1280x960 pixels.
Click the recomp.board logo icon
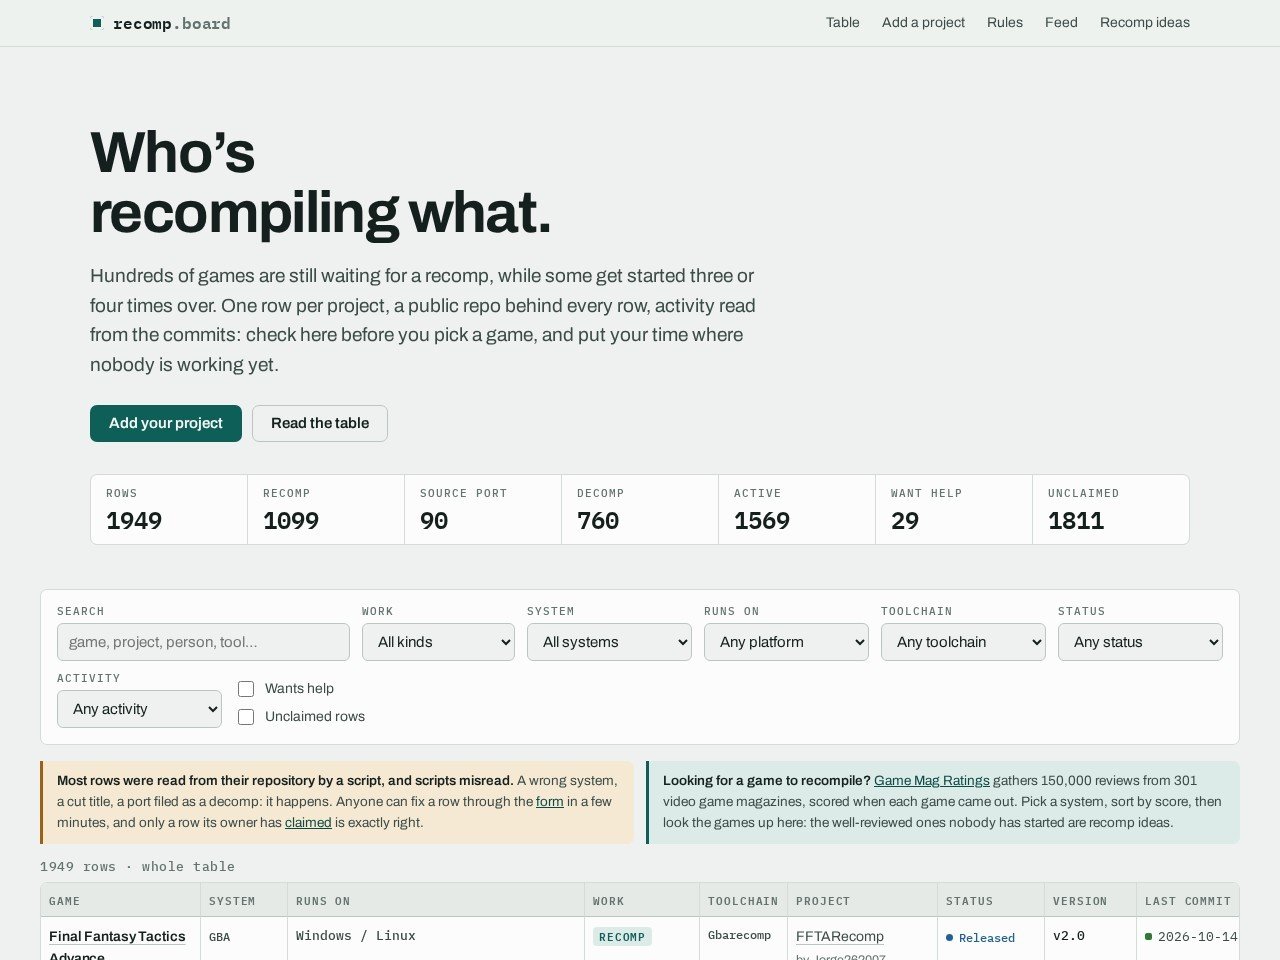[x=97, y=23]
